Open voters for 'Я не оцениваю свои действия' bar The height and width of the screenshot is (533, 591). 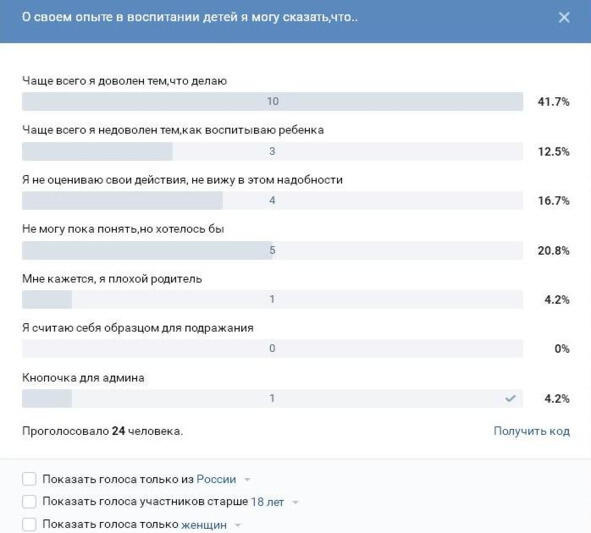click(273, 201)
